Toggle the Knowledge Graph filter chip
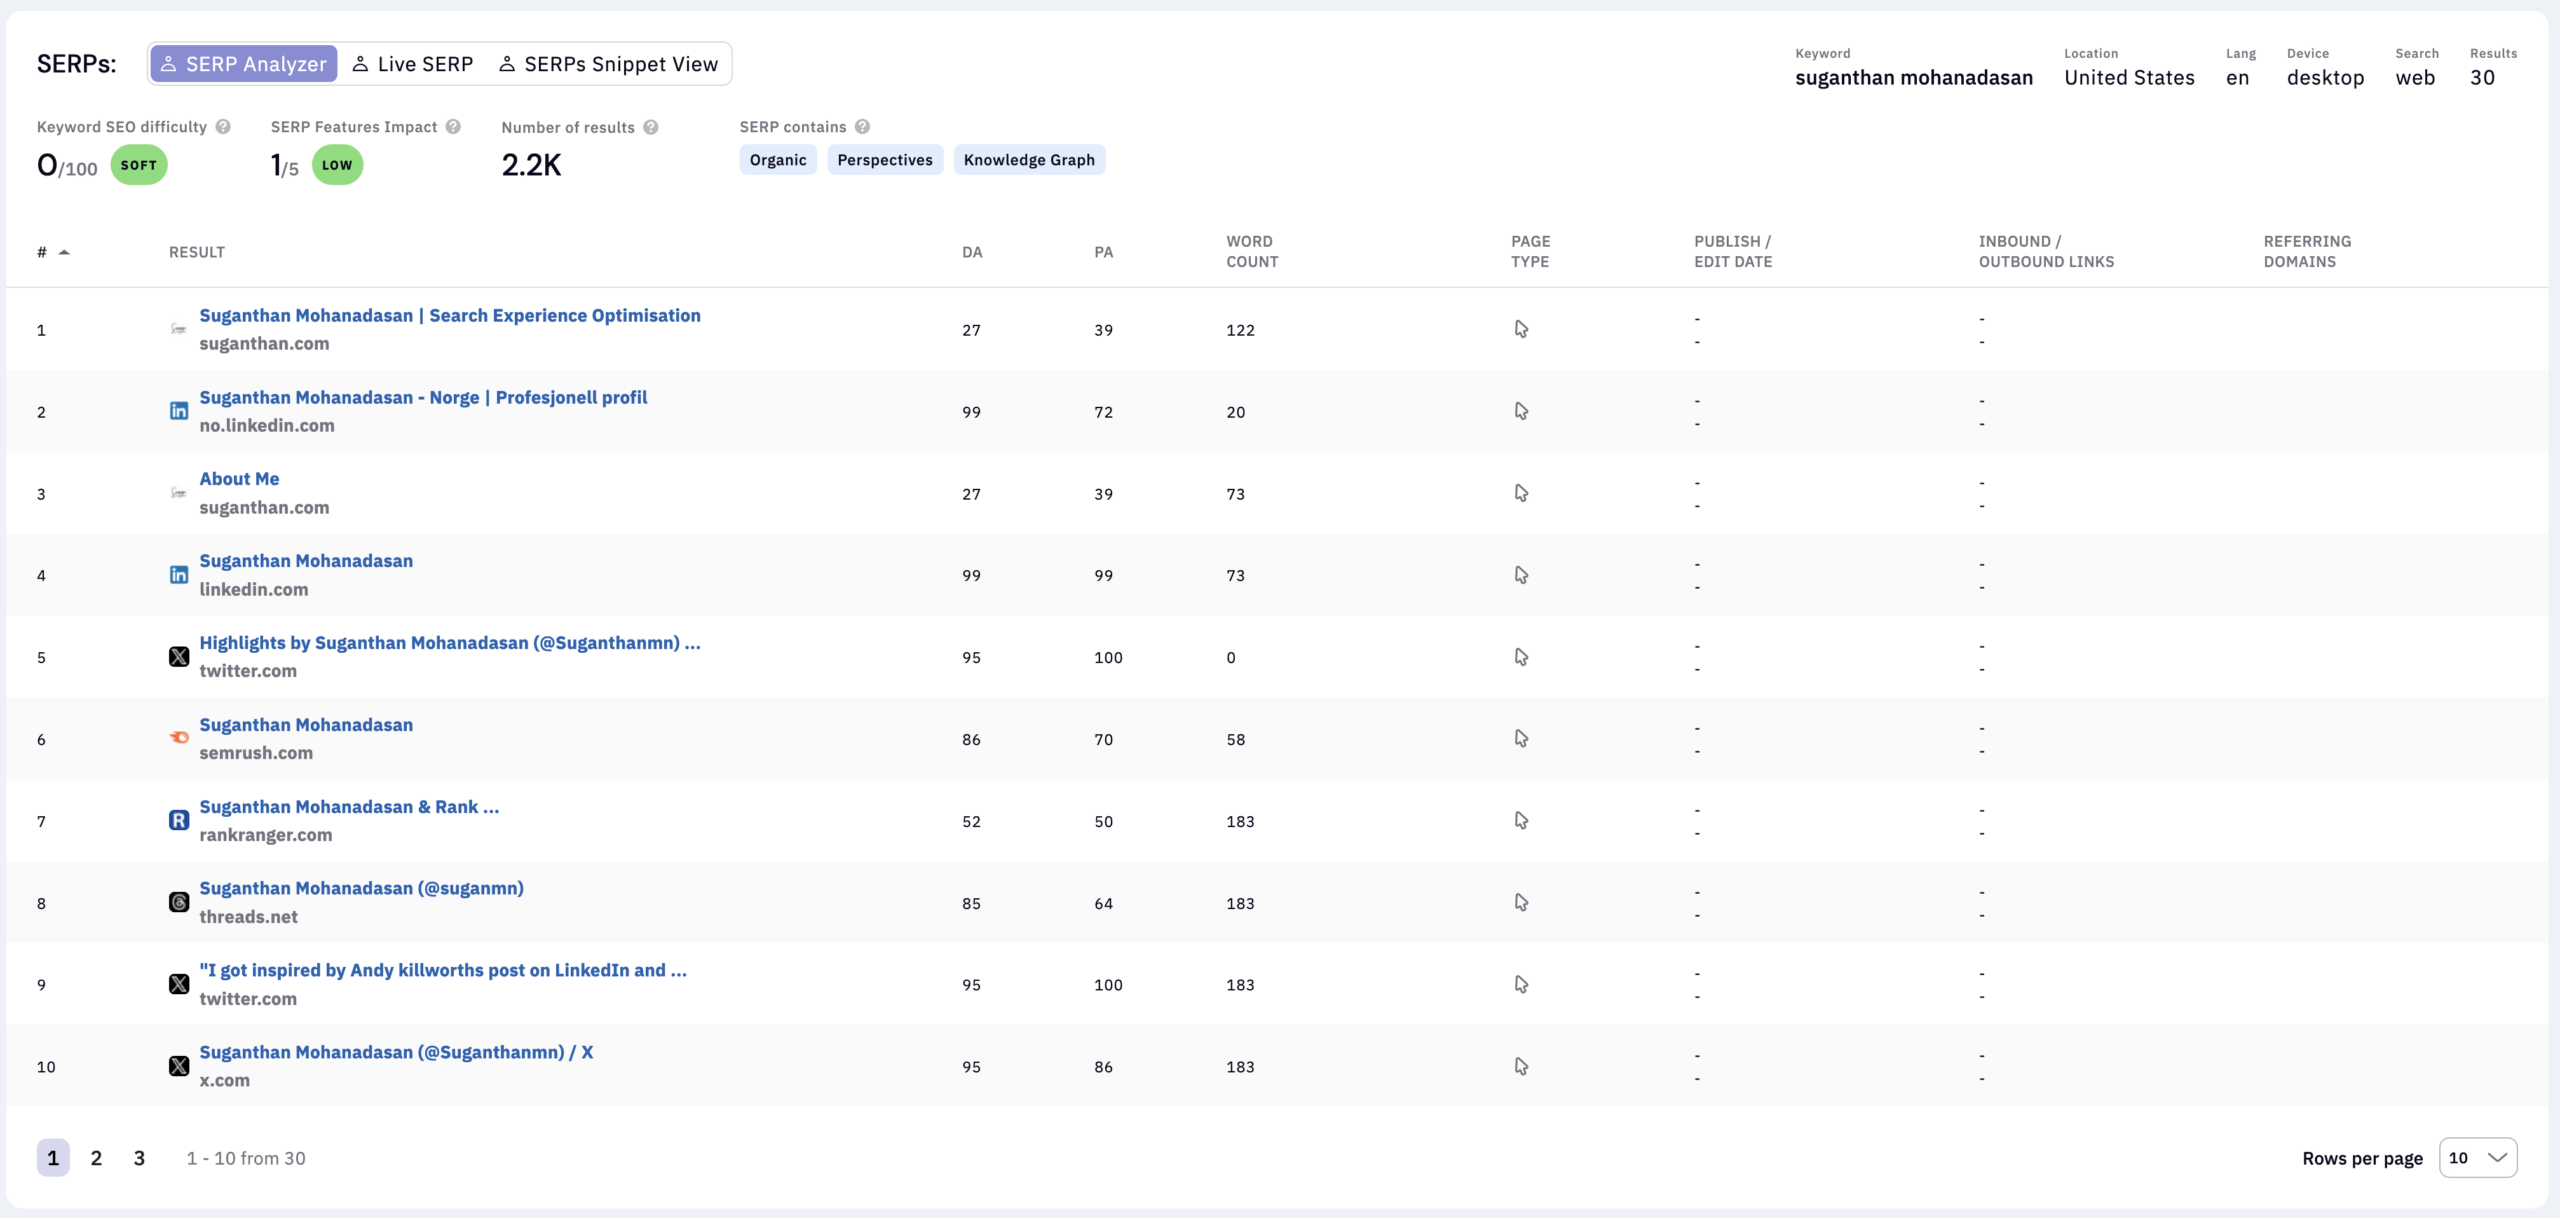 [x=1029, y=159]
